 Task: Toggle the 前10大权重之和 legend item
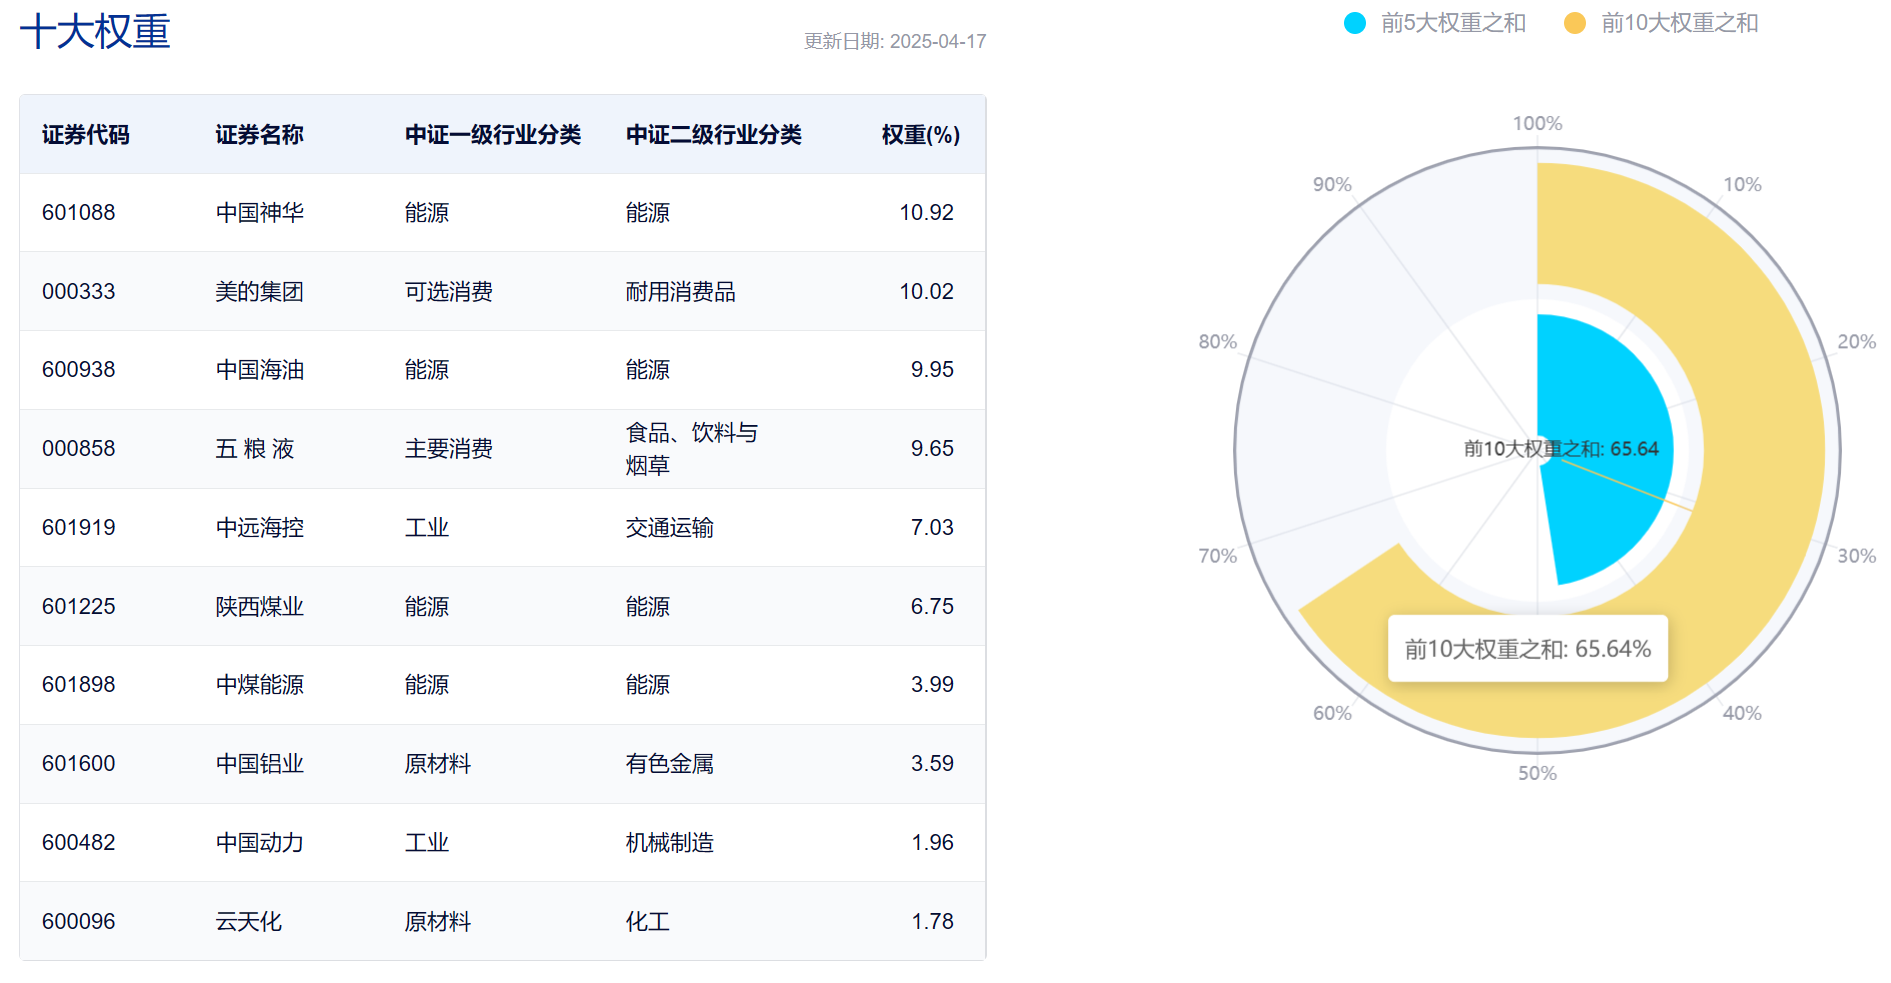[x=1661, y=23]
